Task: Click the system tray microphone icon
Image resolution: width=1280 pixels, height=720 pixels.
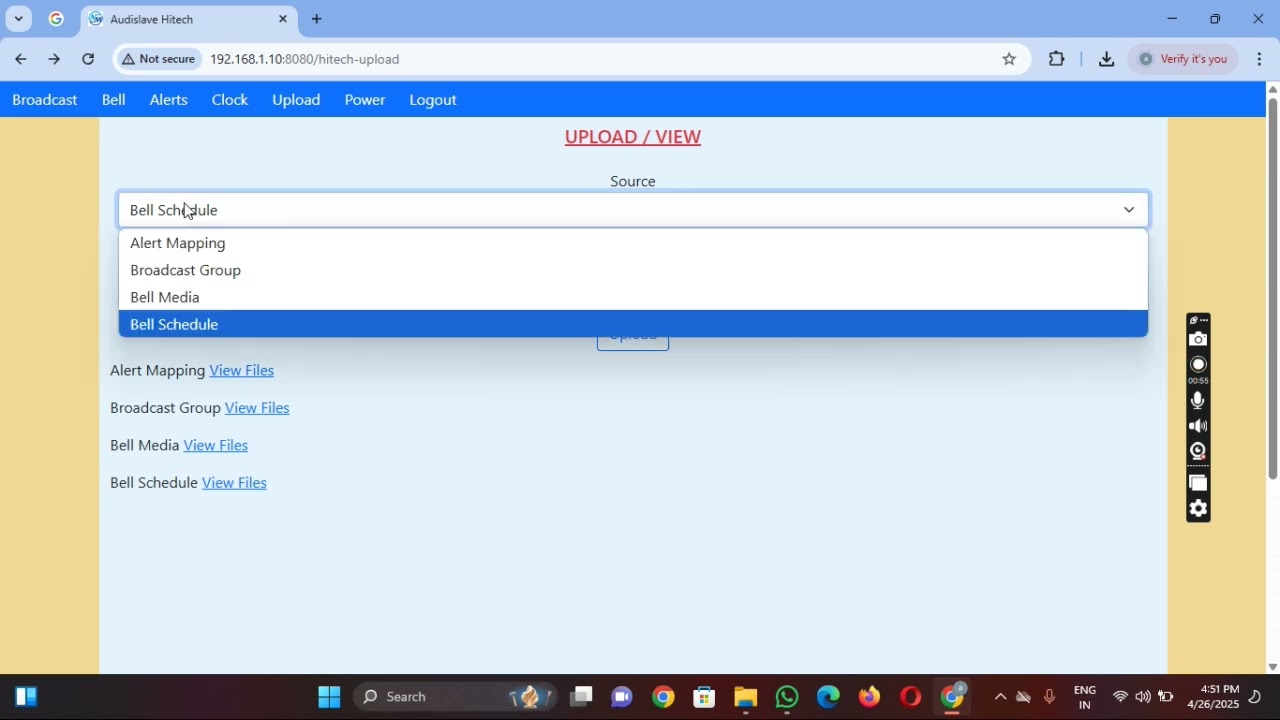Action: click(1049, 697)
